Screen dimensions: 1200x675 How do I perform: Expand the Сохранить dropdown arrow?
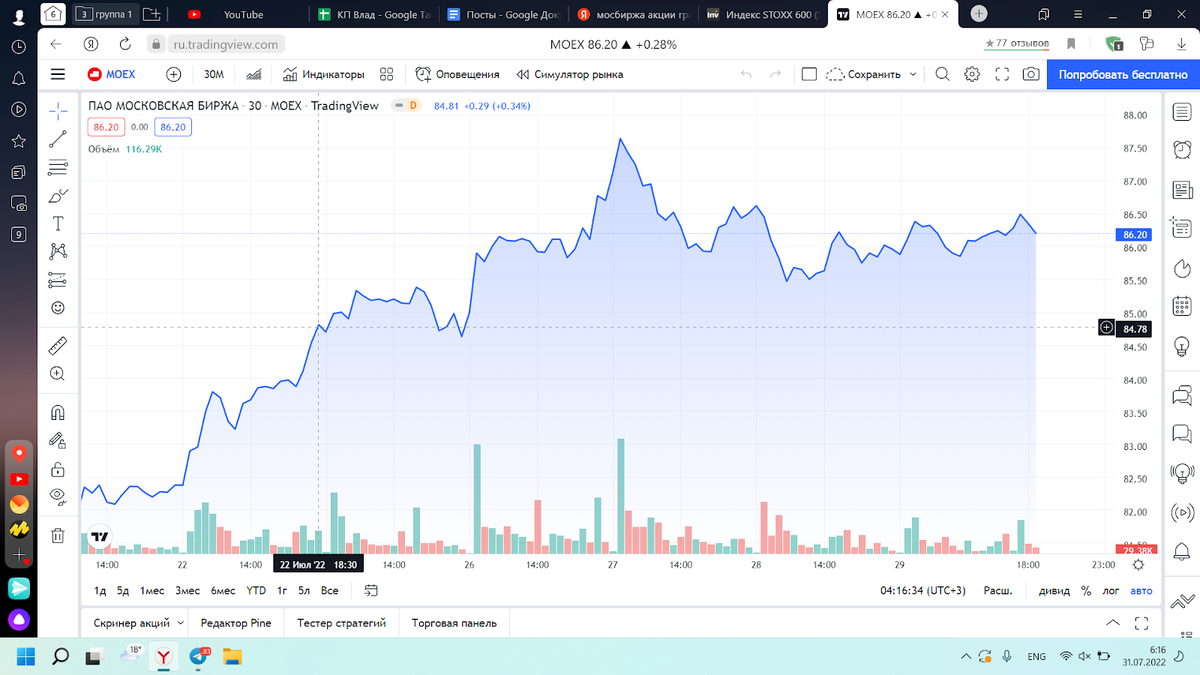point(912,74)
